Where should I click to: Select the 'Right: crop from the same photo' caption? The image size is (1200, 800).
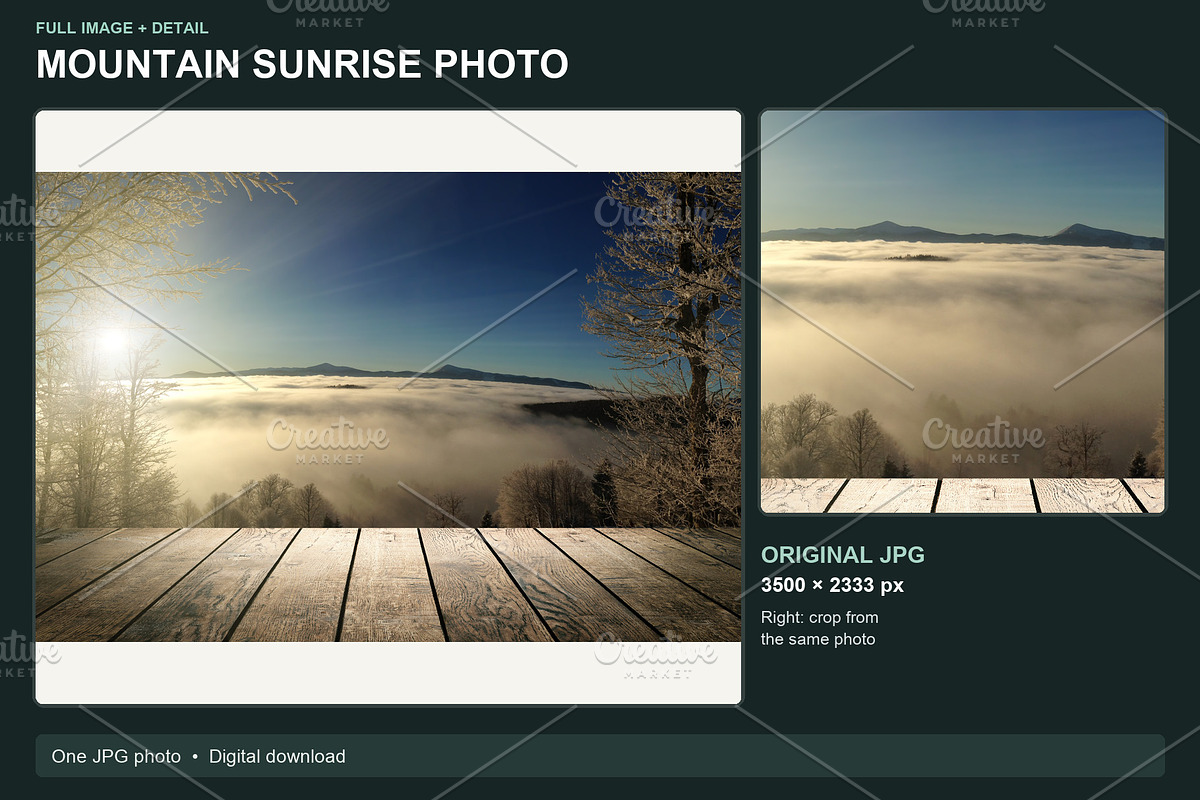(820, 628)
